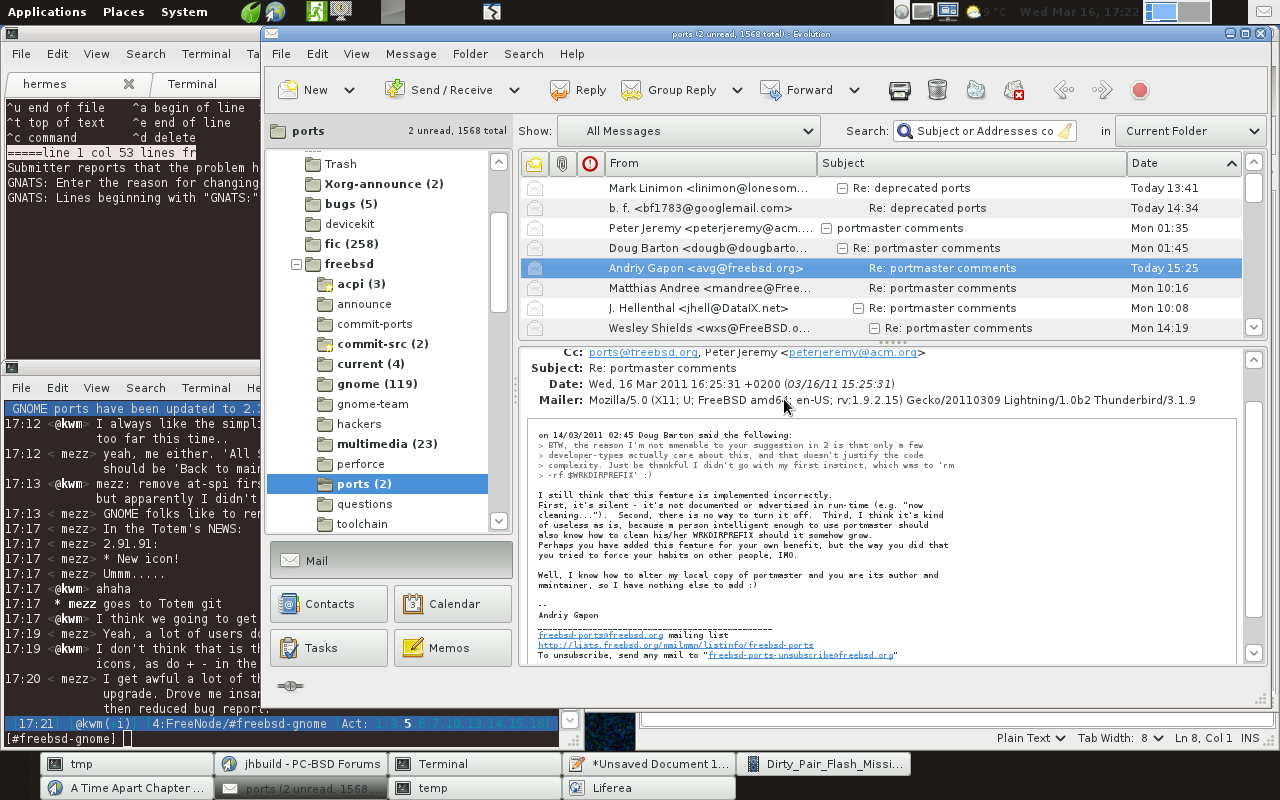Open the Memos view
Viewport: 1280px width, 800px height.
pos(453,648)
